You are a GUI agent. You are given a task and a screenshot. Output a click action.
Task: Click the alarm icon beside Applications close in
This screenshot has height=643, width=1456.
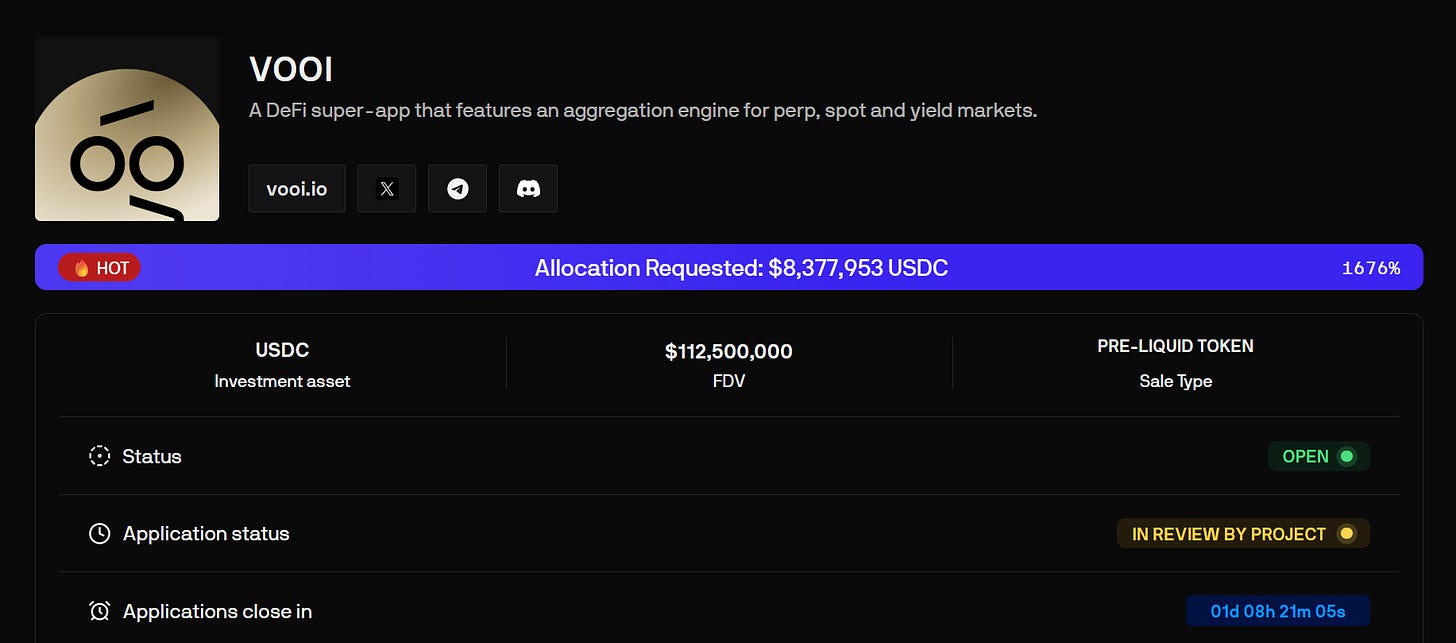(99, 611)
